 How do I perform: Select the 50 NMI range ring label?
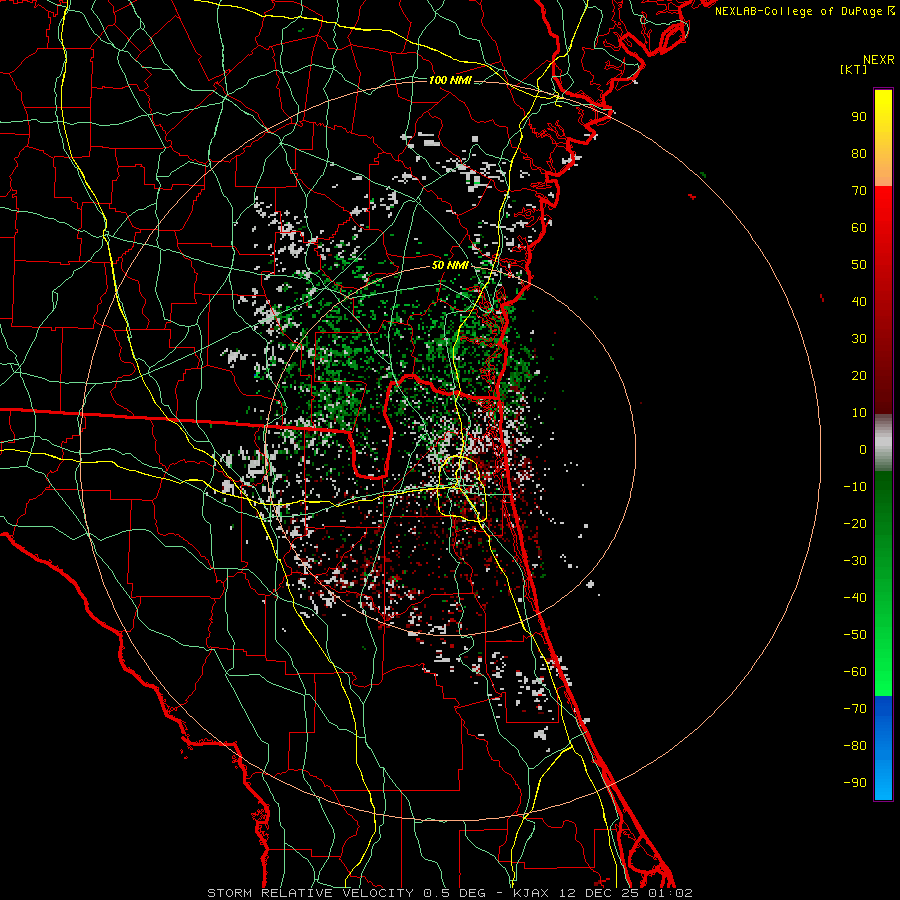pyautogui.click(x=450, y=265)
